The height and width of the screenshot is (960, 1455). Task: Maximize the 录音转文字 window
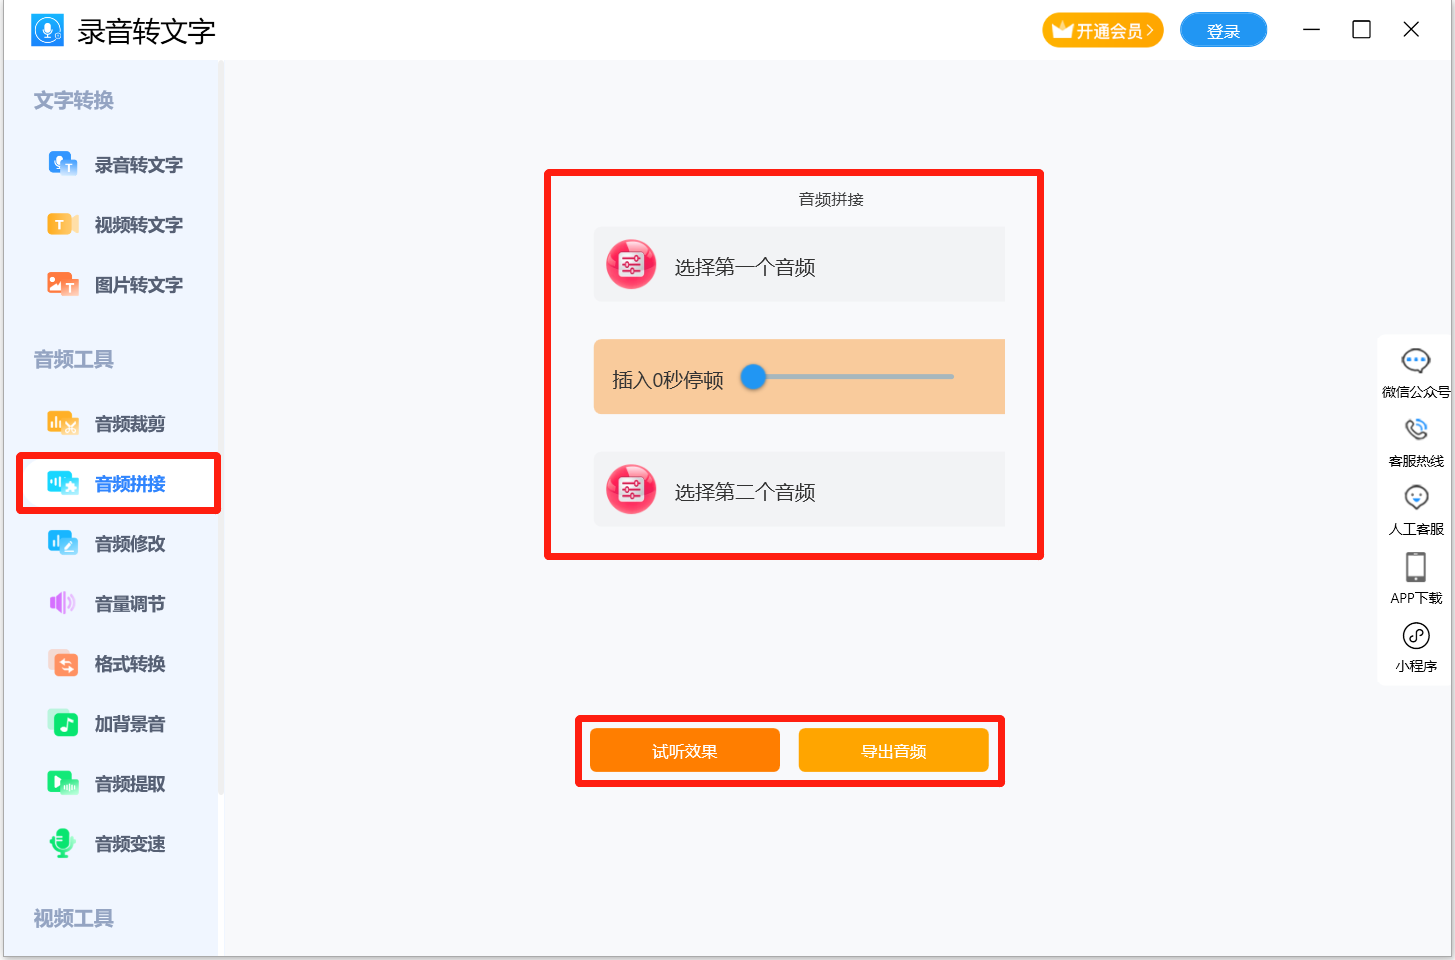(x=1361, y=30)
